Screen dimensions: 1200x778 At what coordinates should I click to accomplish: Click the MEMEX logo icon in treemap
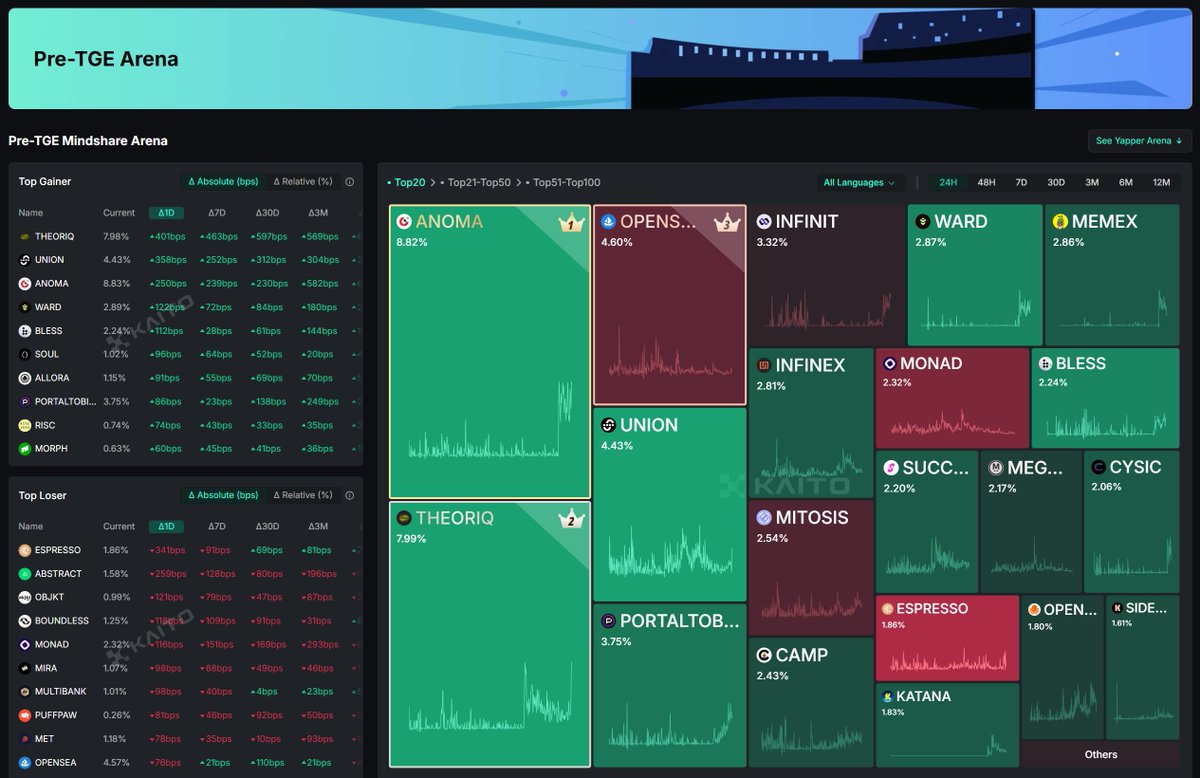[x=1060, y=222]
